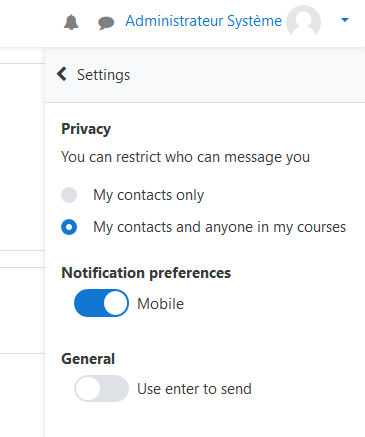This screenshot has width=365, height=437.
Task: Go back using the Settings chevron arrow
Action: pyautogui.click(x=62, y=74)
